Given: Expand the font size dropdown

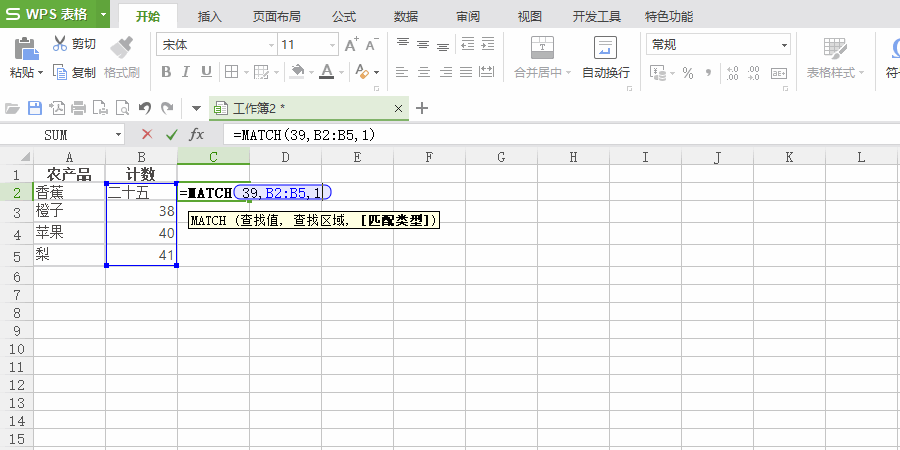Looking at the screenshot, I should 332,45.
